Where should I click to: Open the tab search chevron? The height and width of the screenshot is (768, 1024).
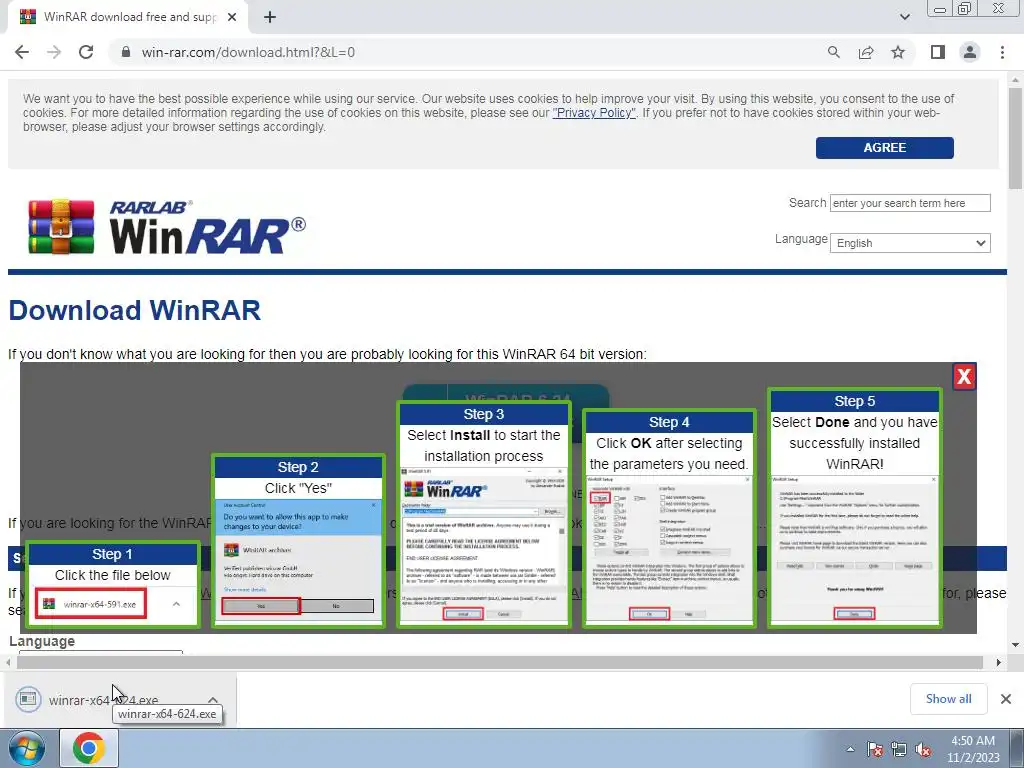click(x=904, y=17)
